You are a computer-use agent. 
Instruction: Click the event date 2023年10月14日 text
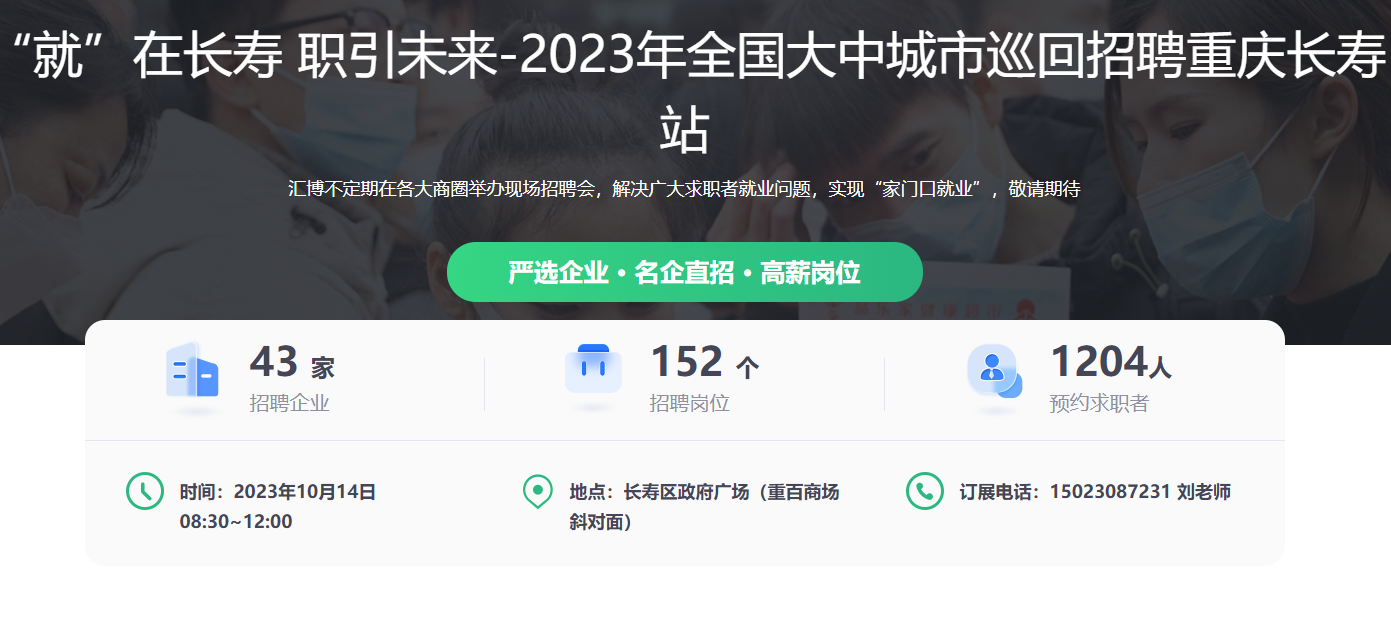(x=305, y=492)
